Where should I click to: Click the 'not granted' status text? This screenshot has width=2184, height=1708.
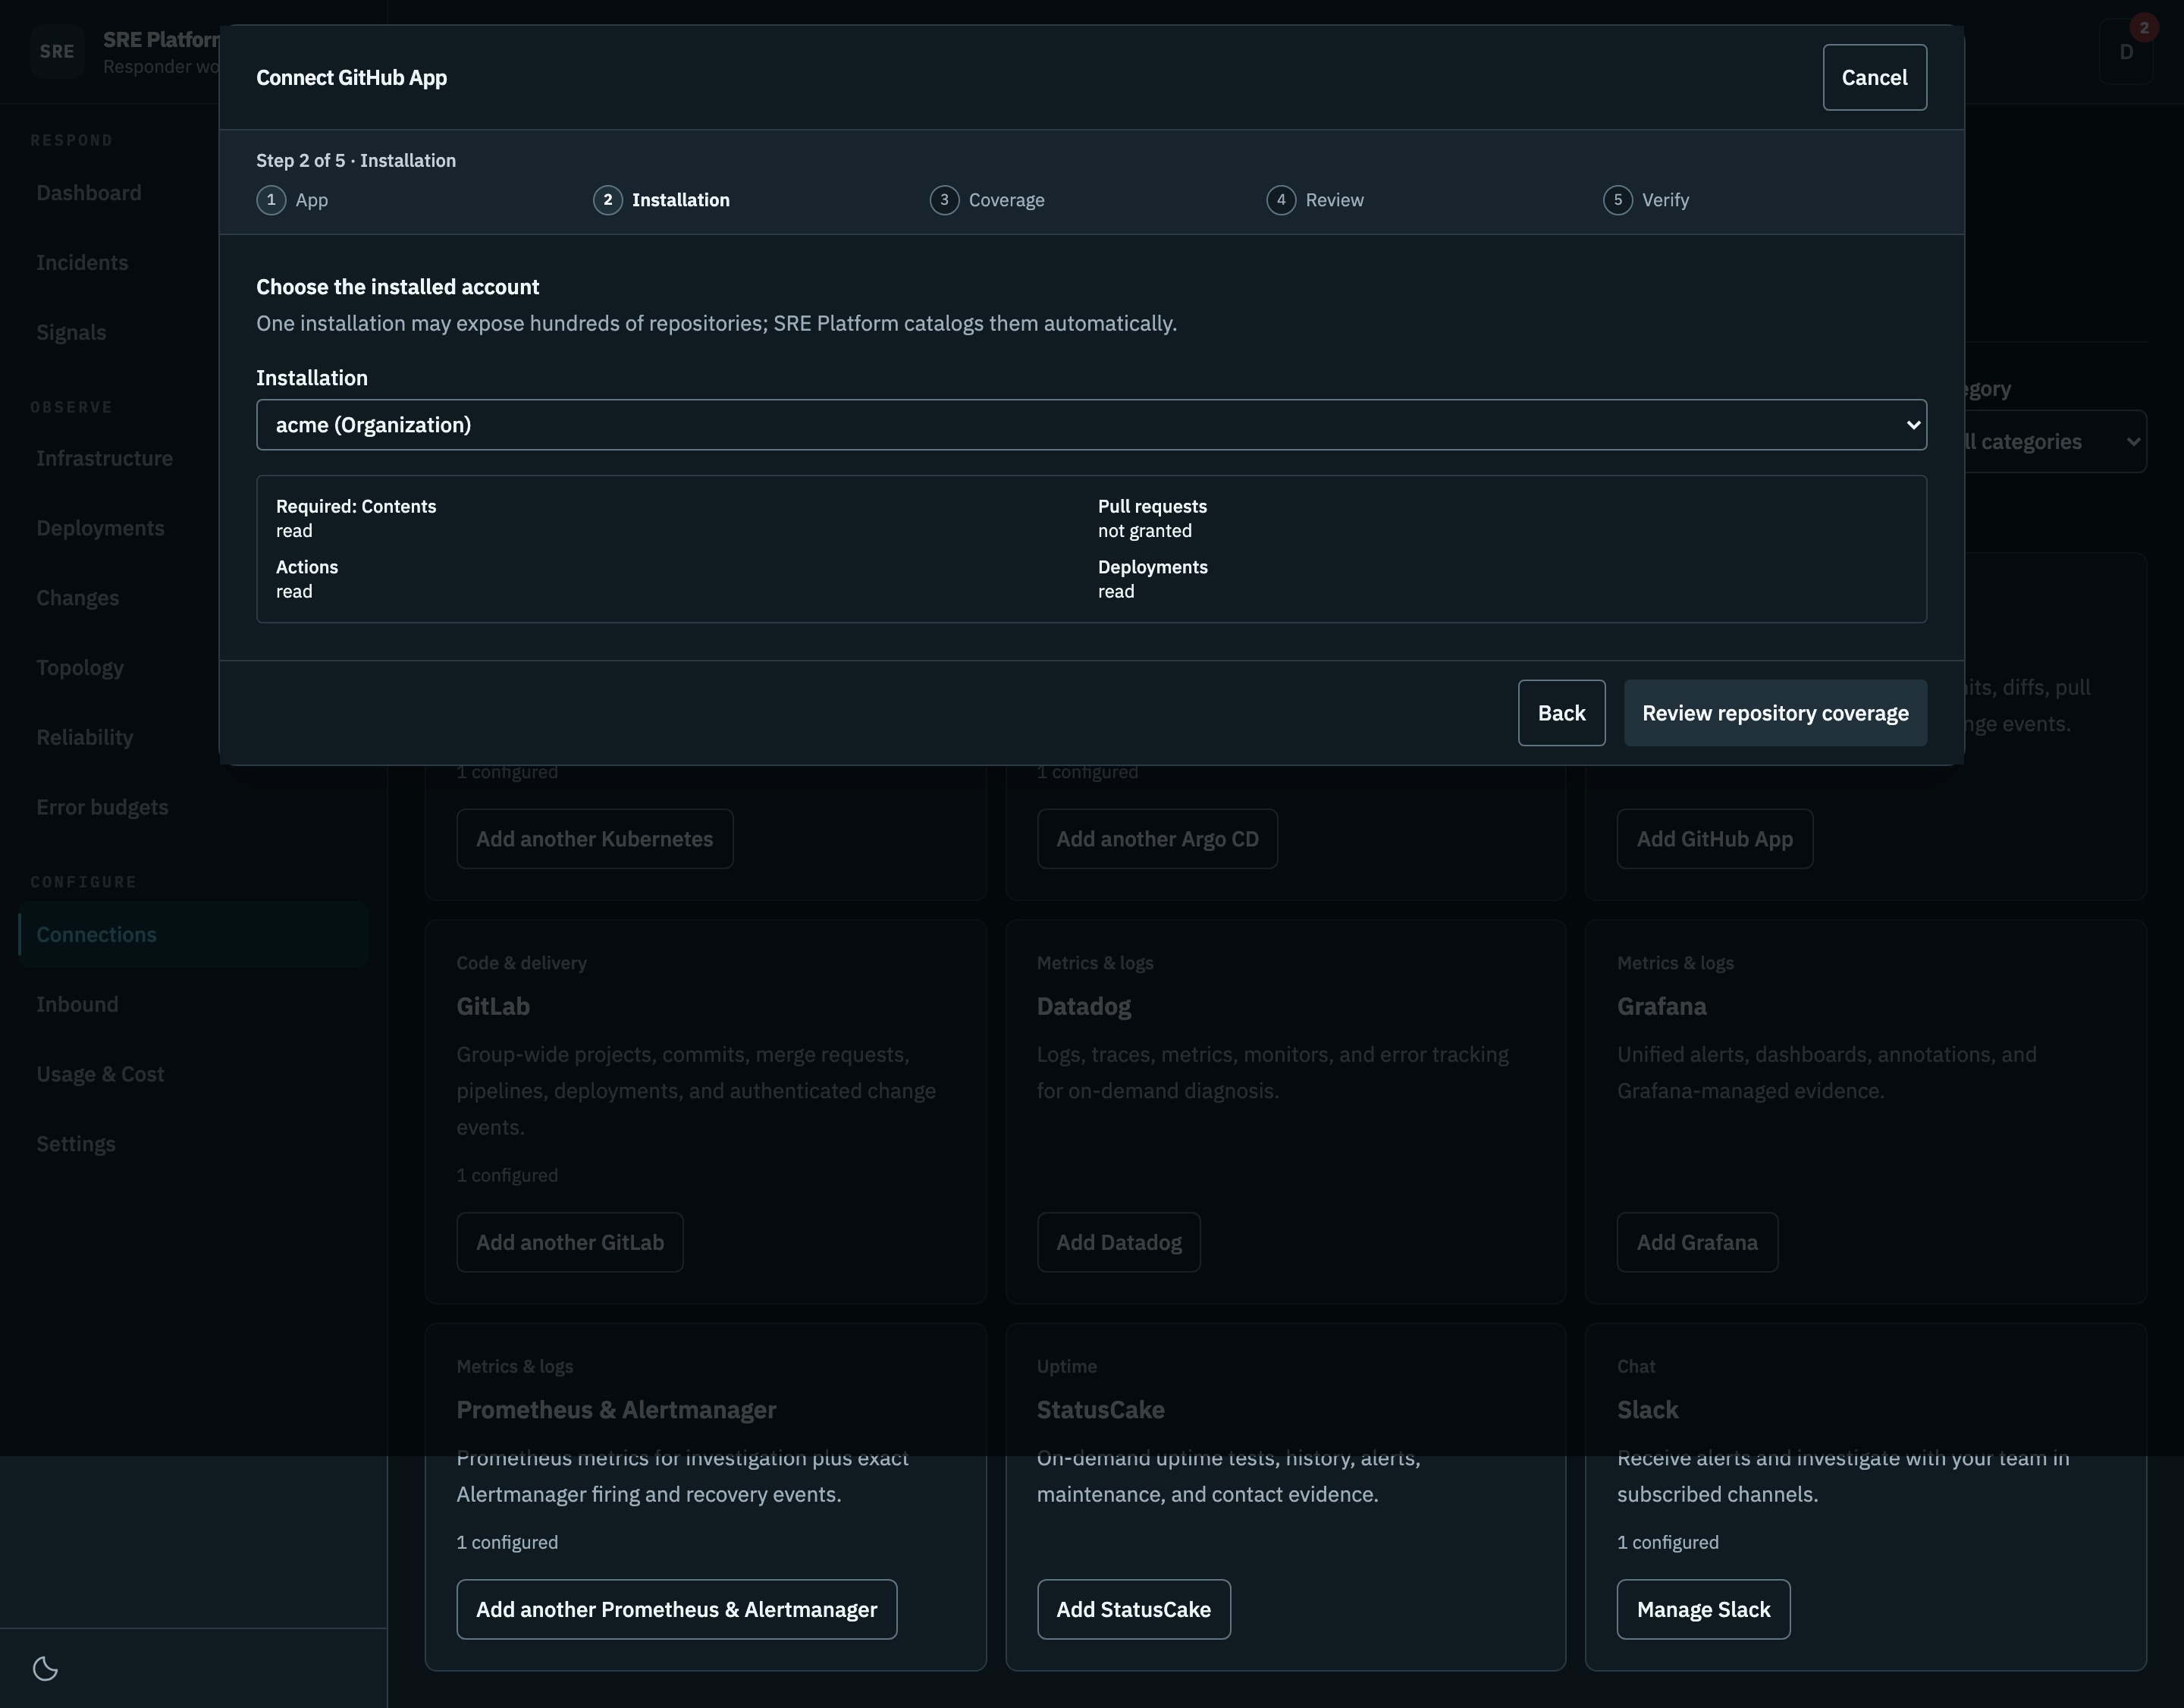pos(1145,531)
